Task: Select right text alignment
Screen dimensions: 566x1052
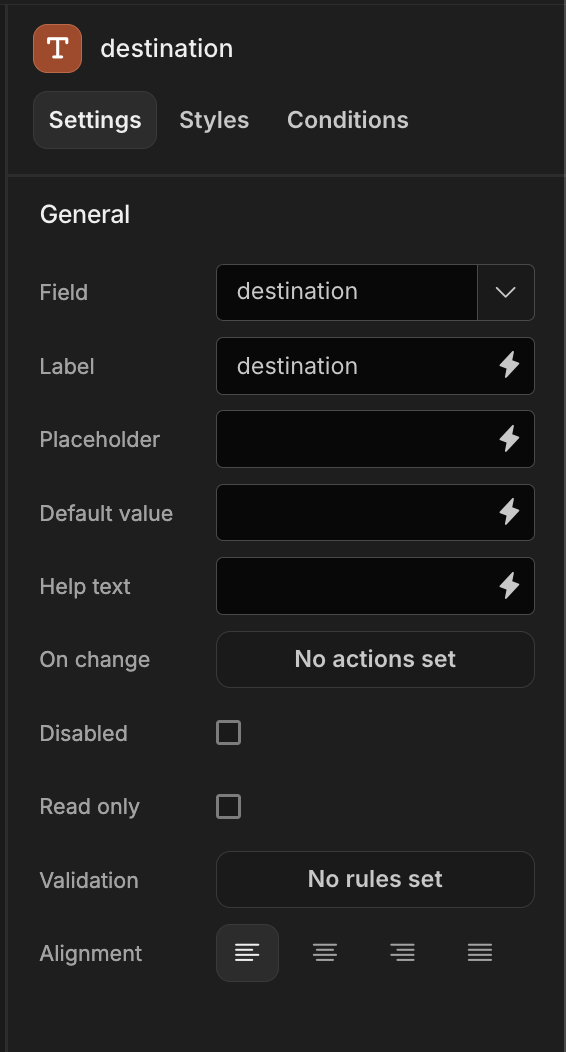Action: [402, 953]
